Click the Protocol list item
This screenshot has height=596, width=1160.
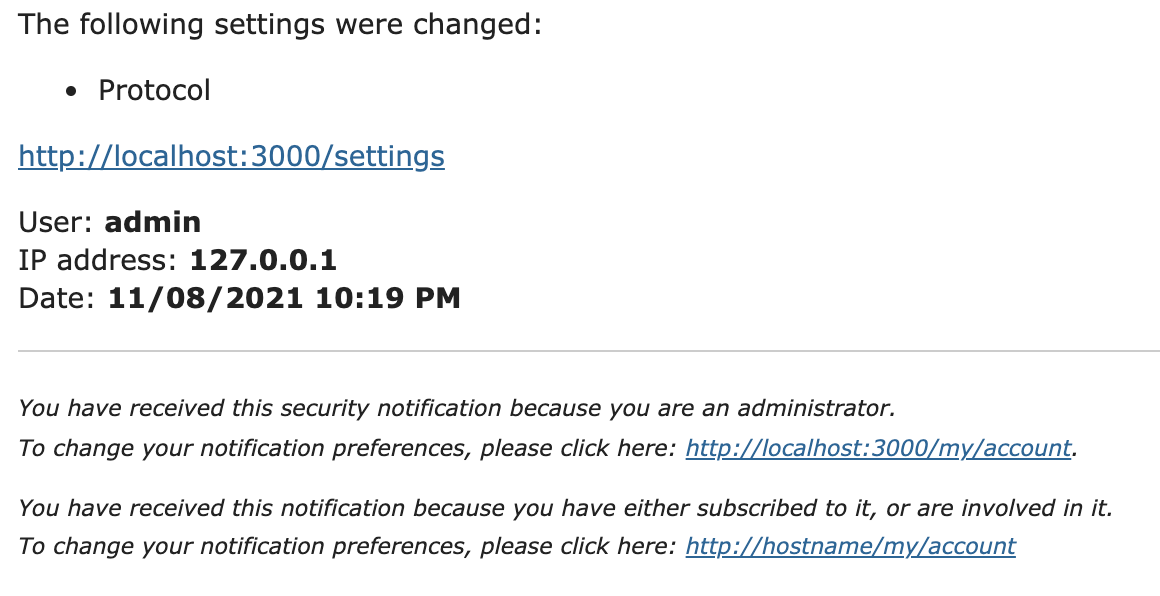pos(155,90)
